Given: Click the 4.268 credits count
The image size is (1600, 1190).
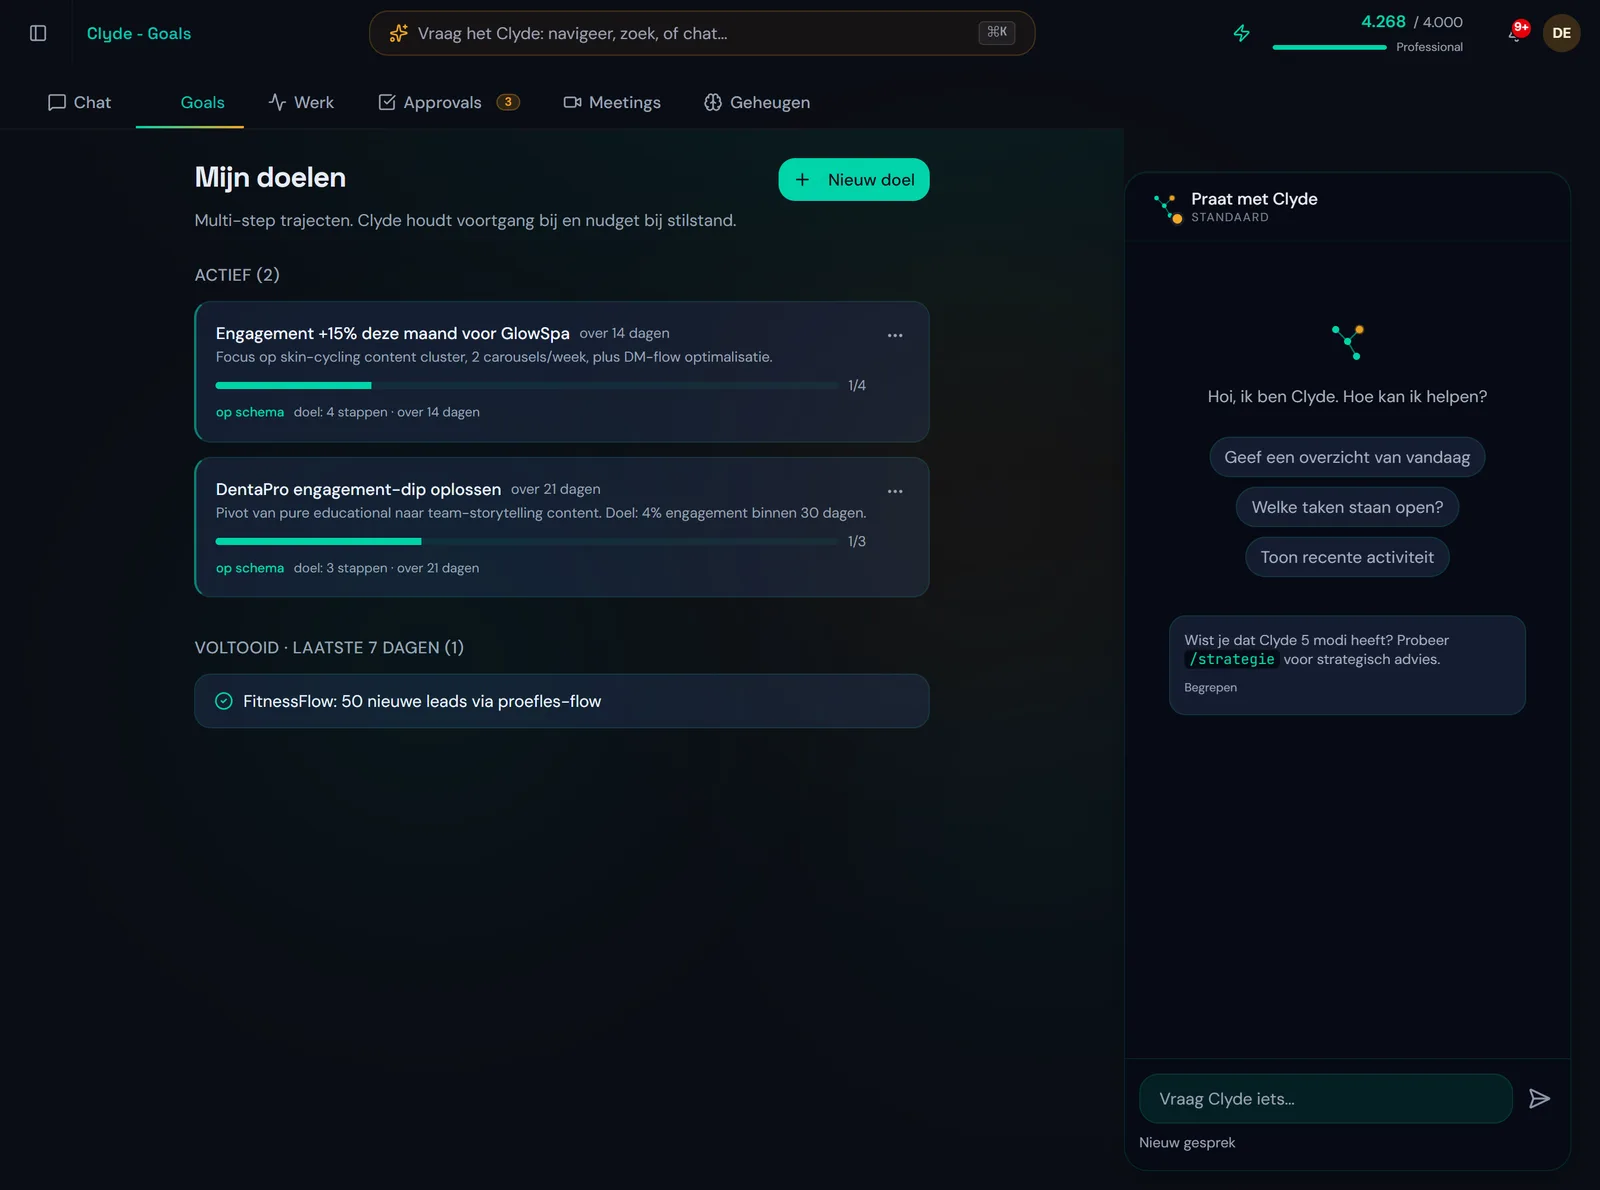Looking at the screenshot, I should click(1383, 22).
